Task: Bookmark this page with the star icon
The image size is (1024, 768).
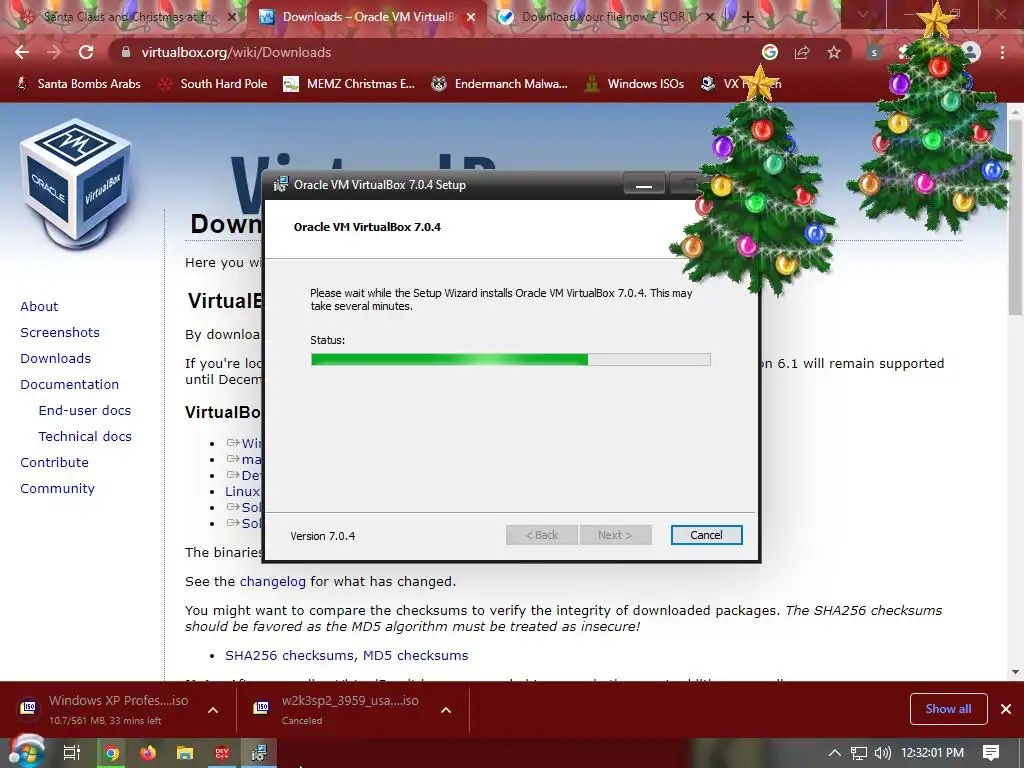Action: point(834,52)
